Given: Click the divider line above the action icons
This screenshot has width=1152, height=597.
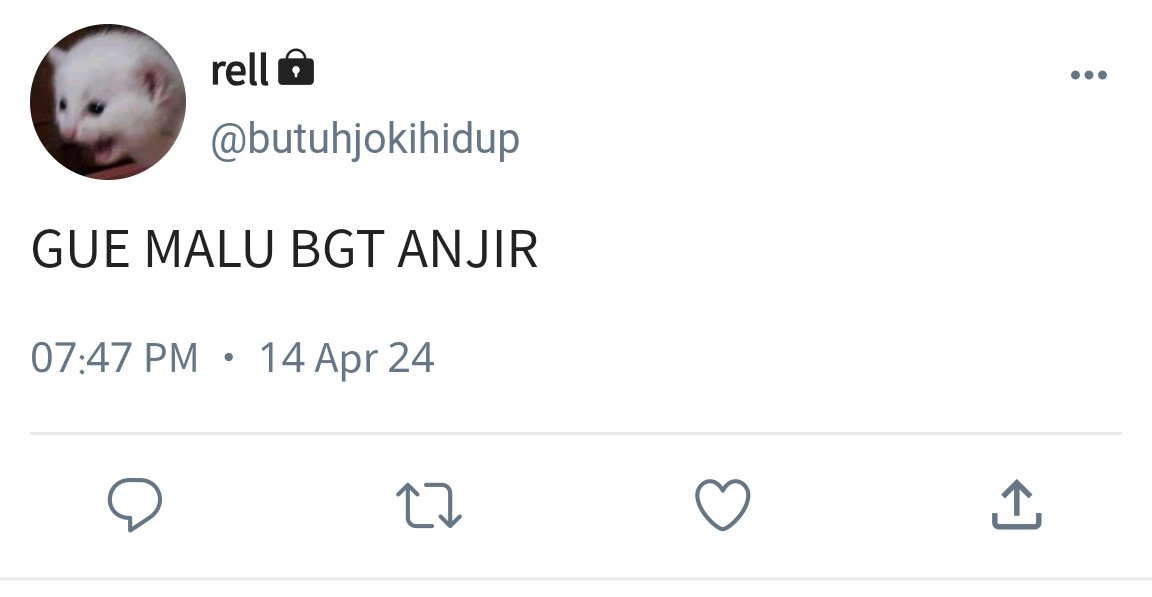Looking at the screenshot, I should click(x=576, y=433).
